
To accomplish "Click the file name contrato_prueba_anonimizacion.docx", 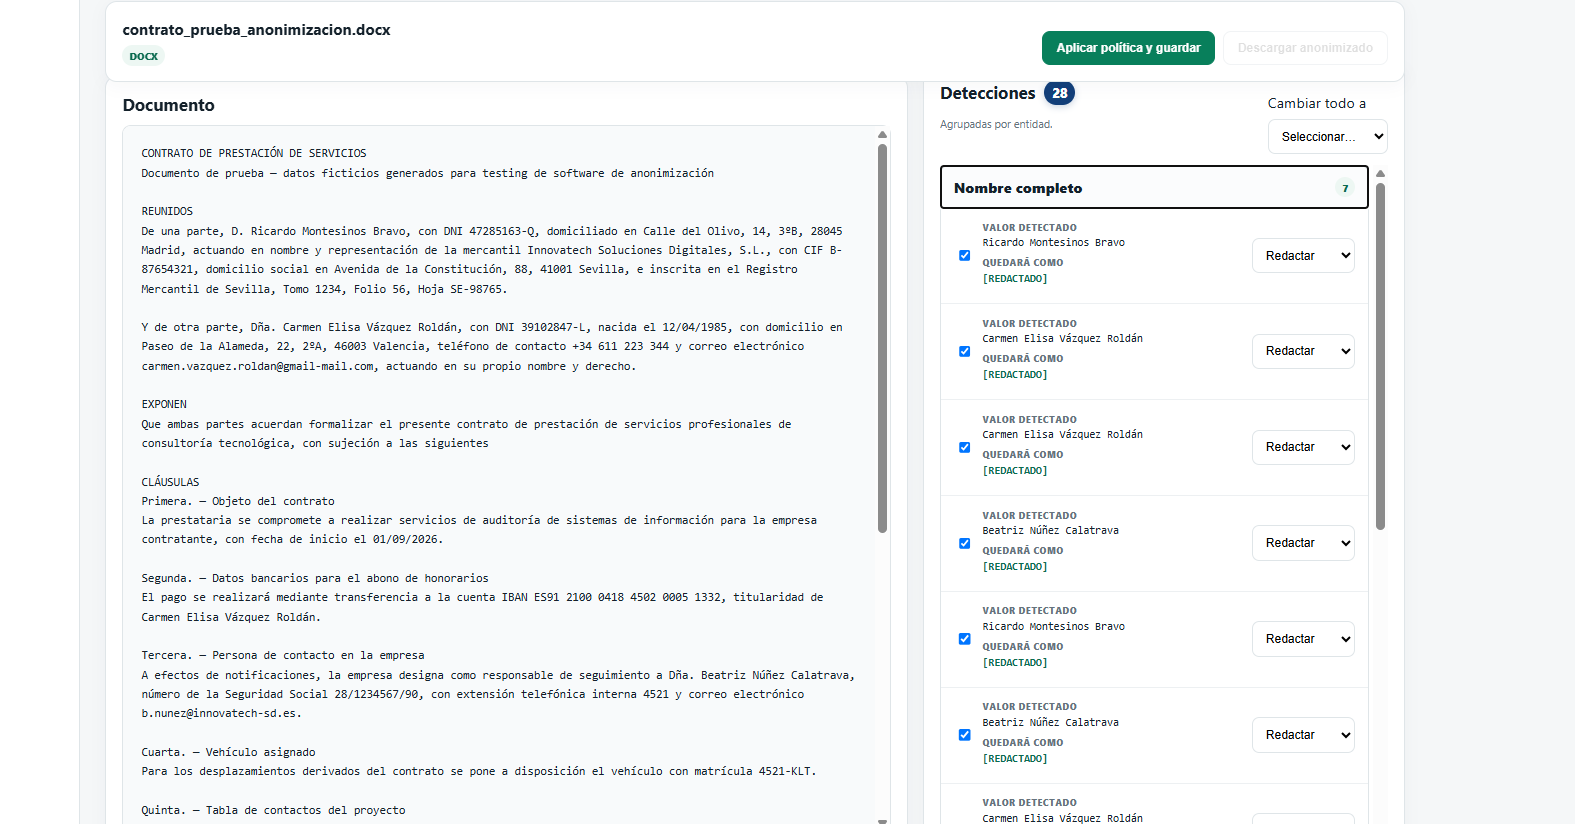I will (256, 30).
